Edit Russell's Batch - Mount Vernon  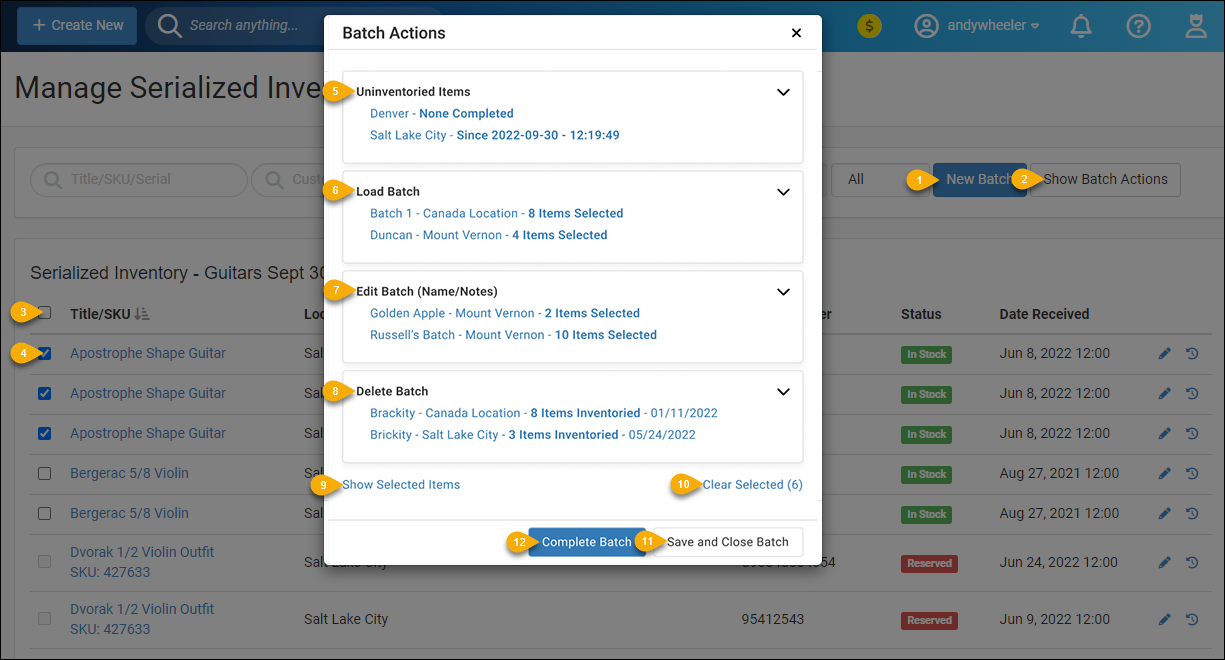(514, 336)
